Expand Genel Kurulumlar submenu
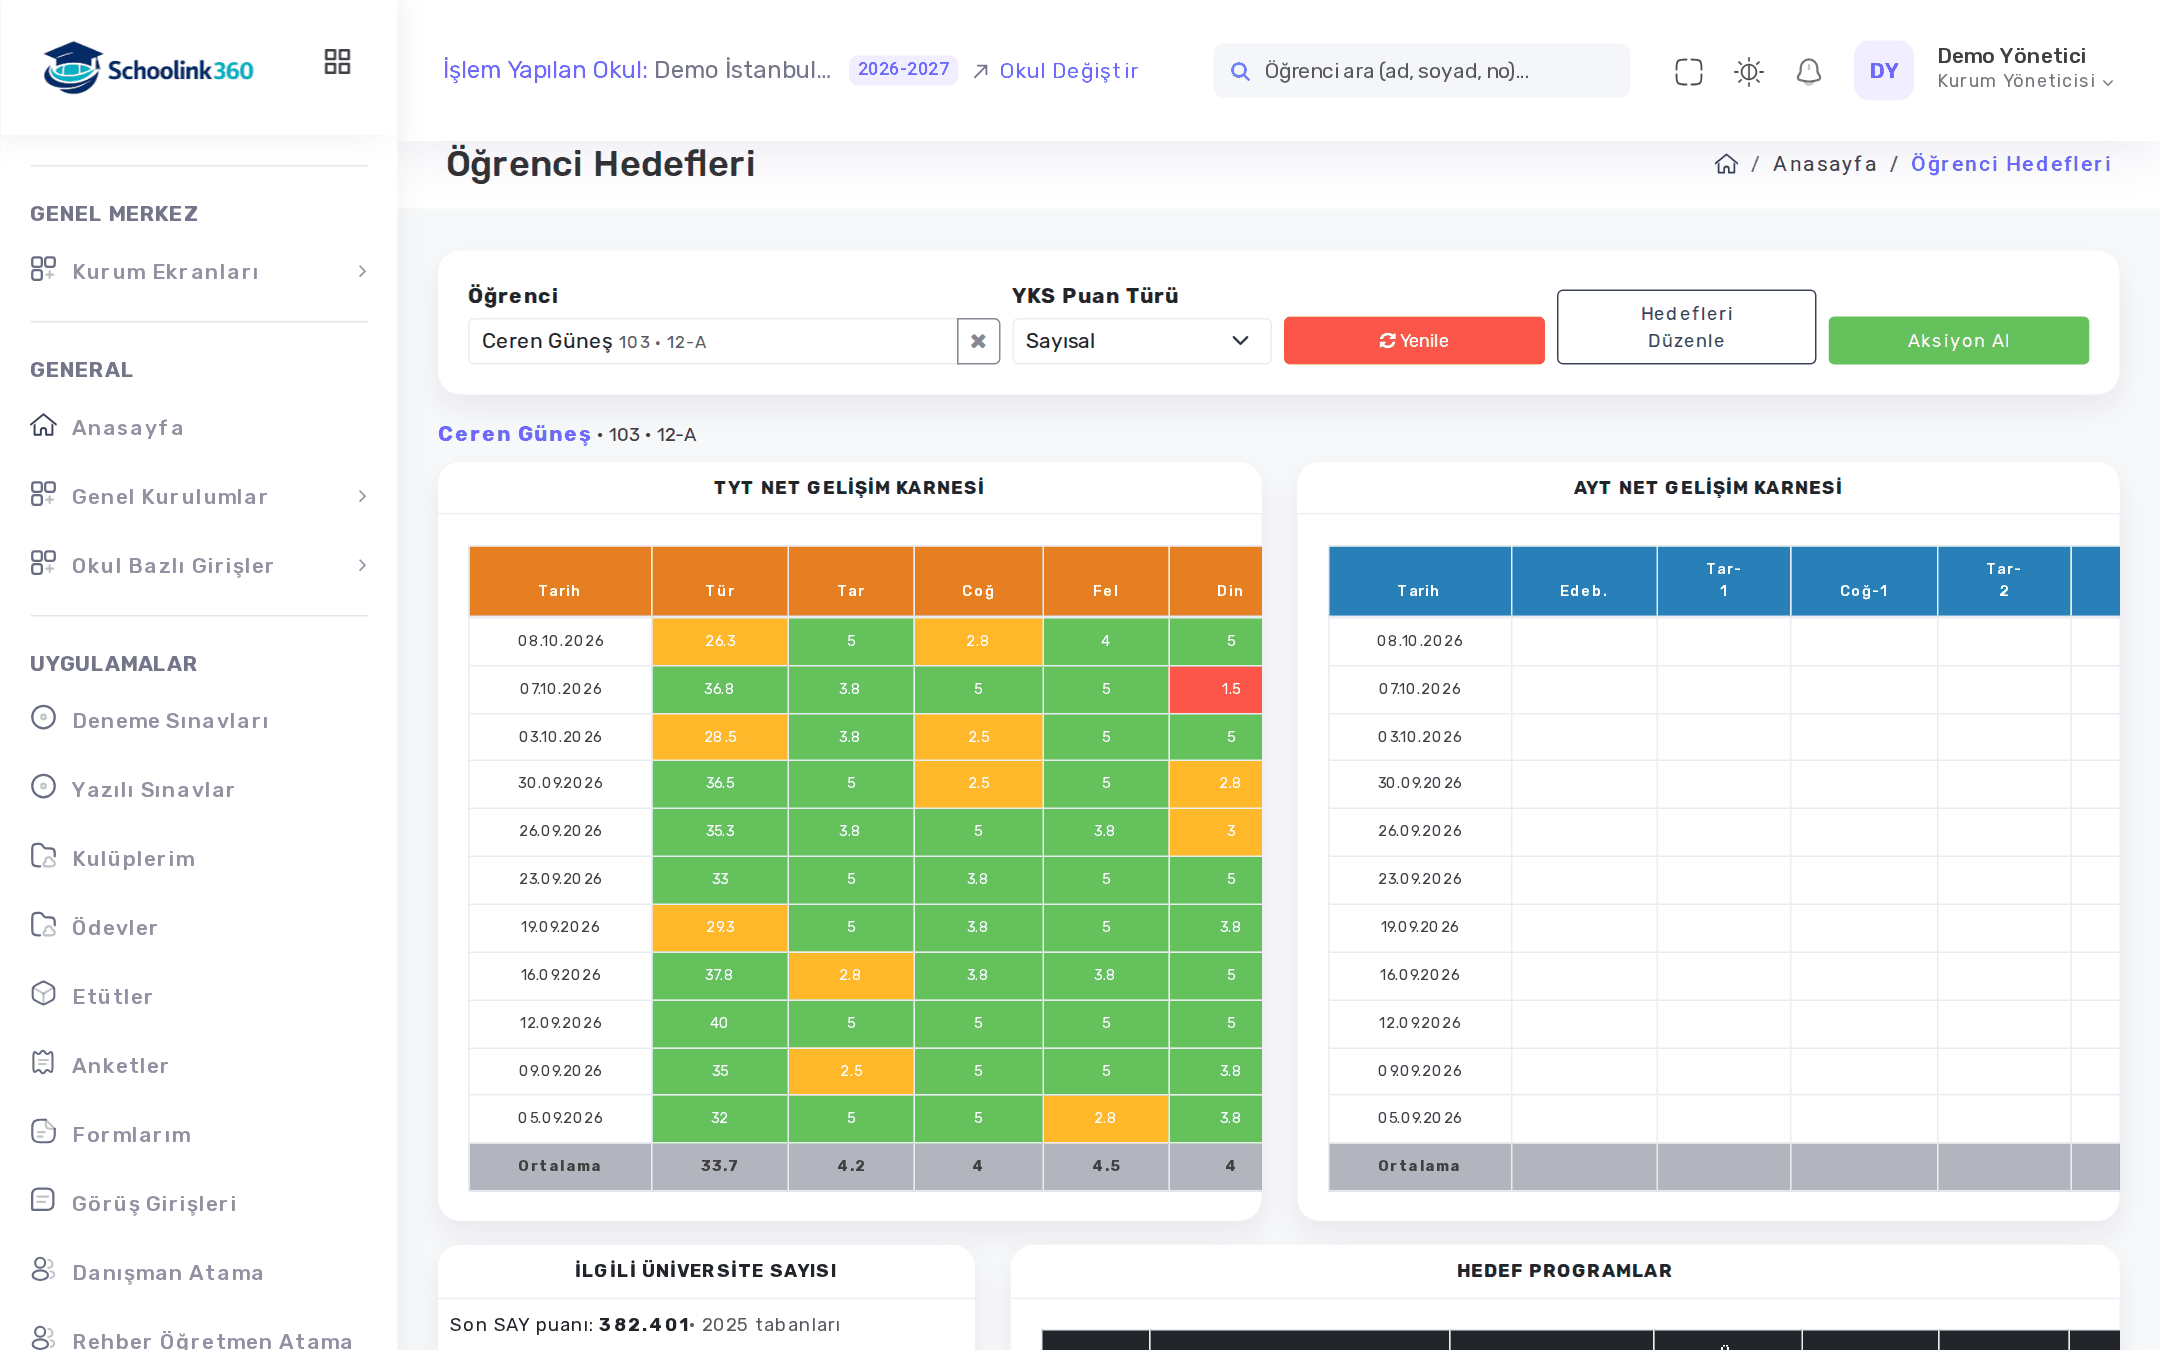The height and width of the screenshot is (1350, 2160). point(199,496)
